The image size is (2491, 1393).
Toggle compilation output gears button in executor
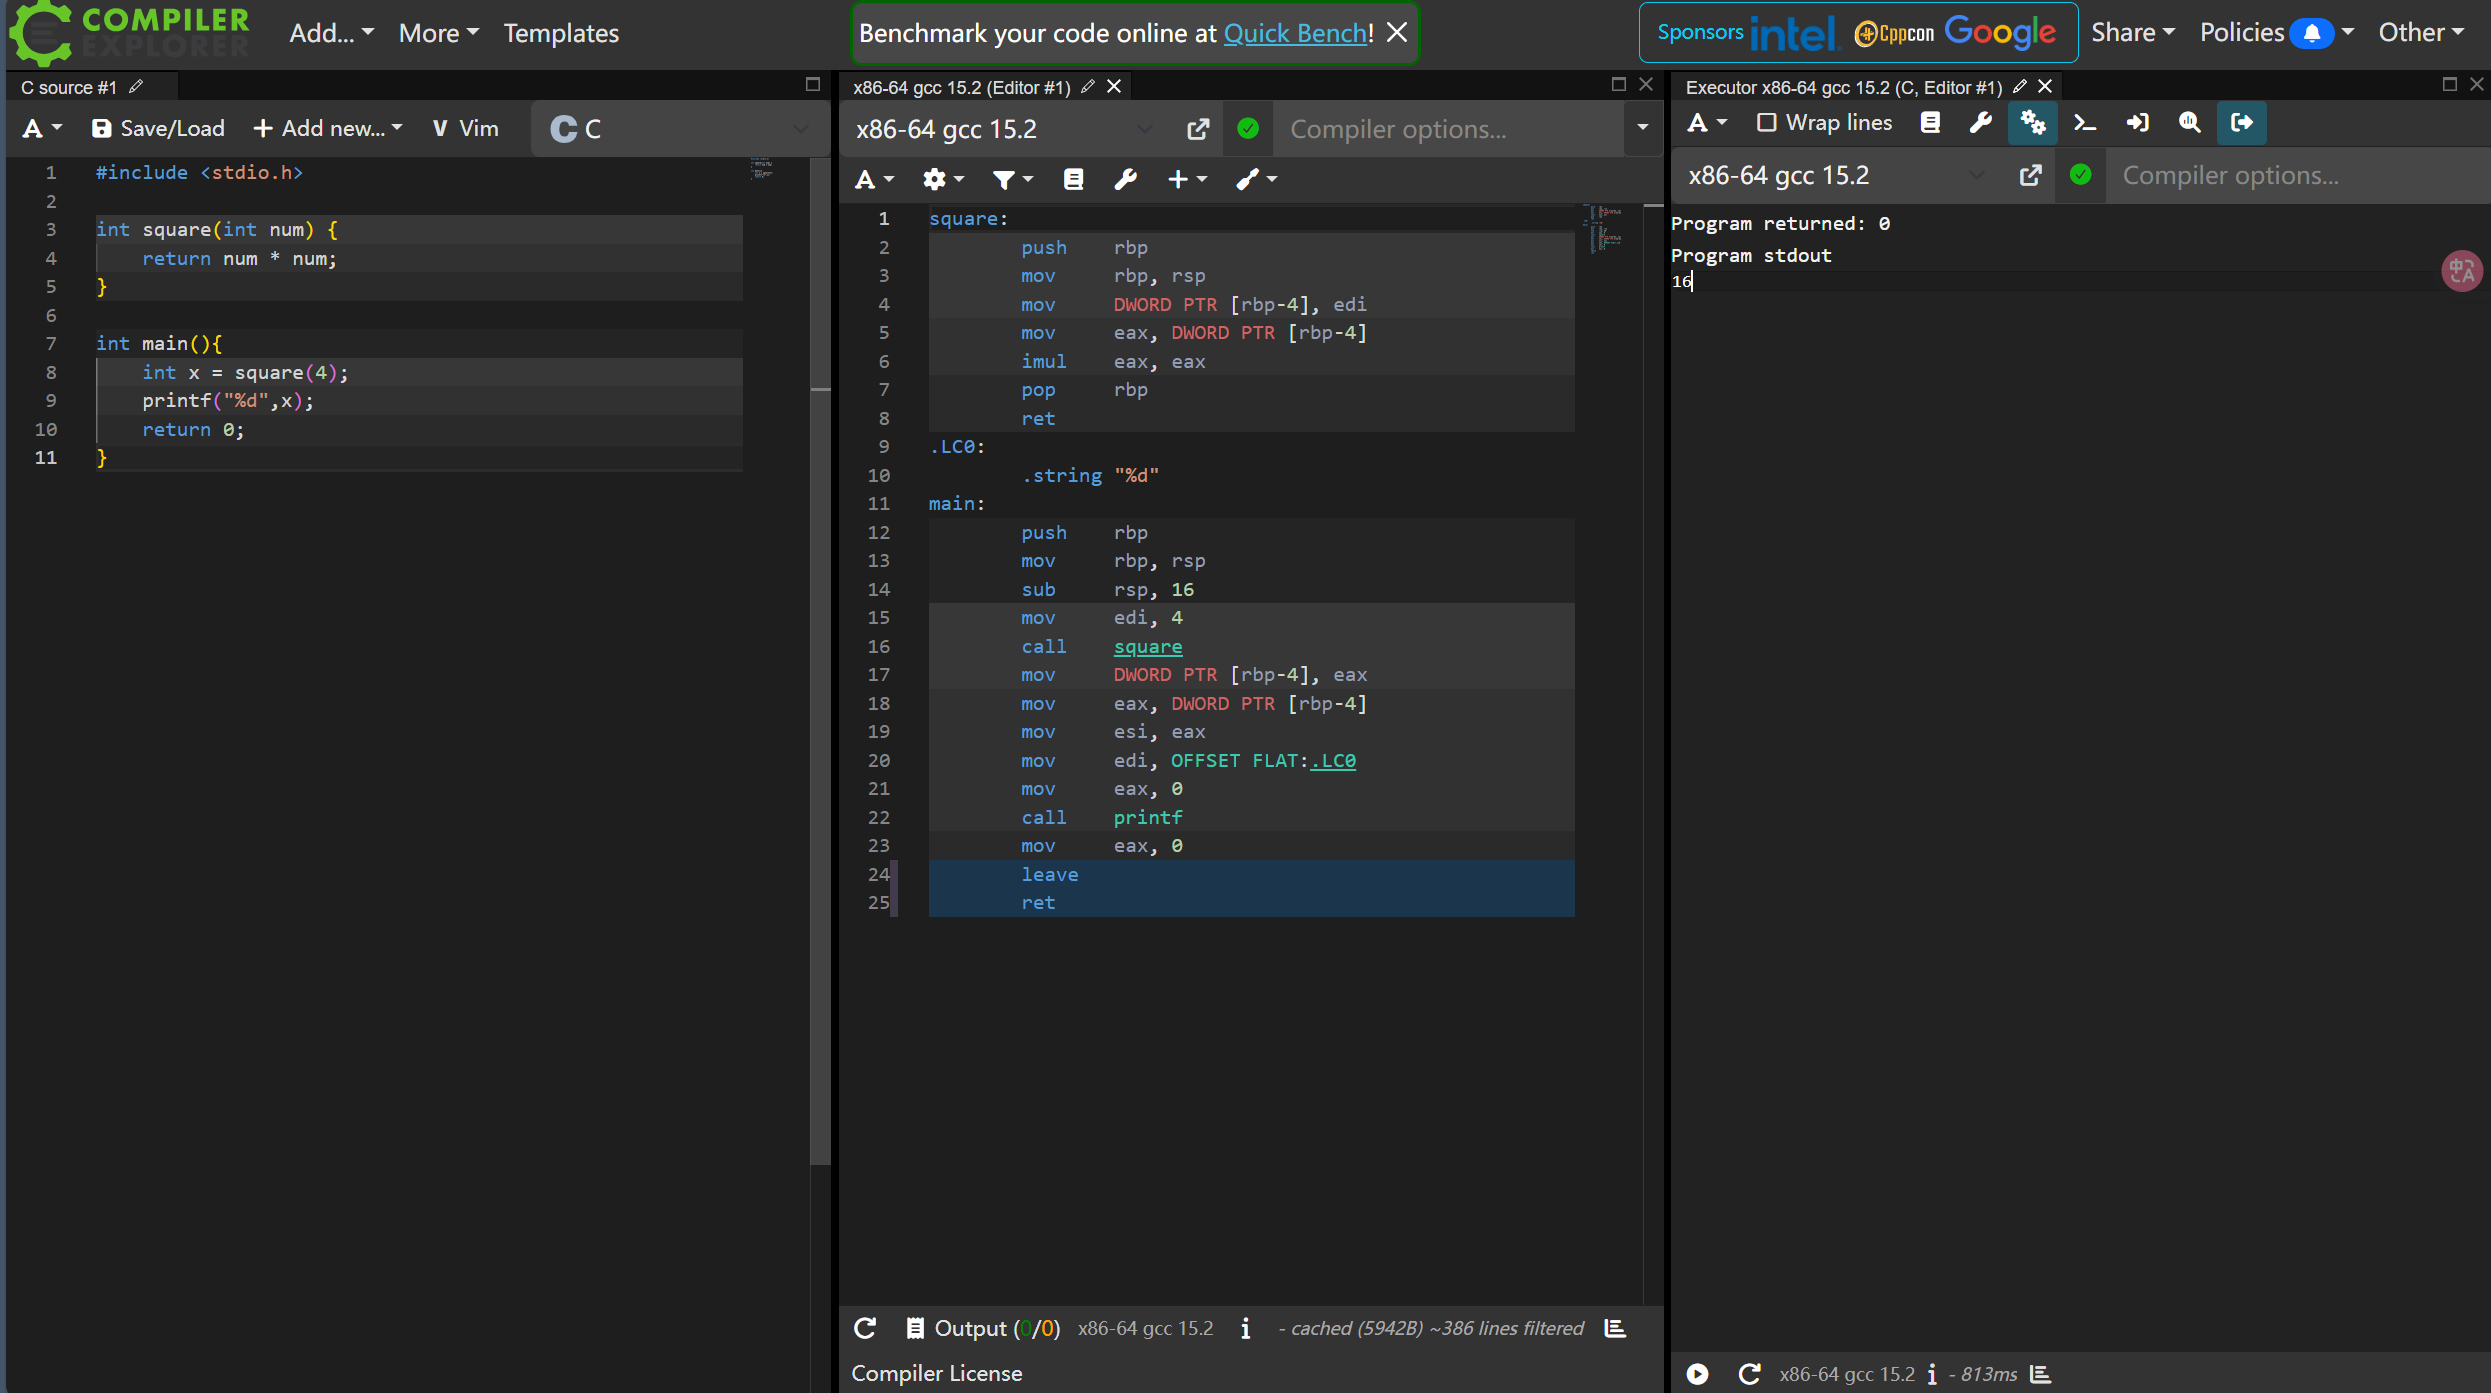click(x=2033, y=123)
